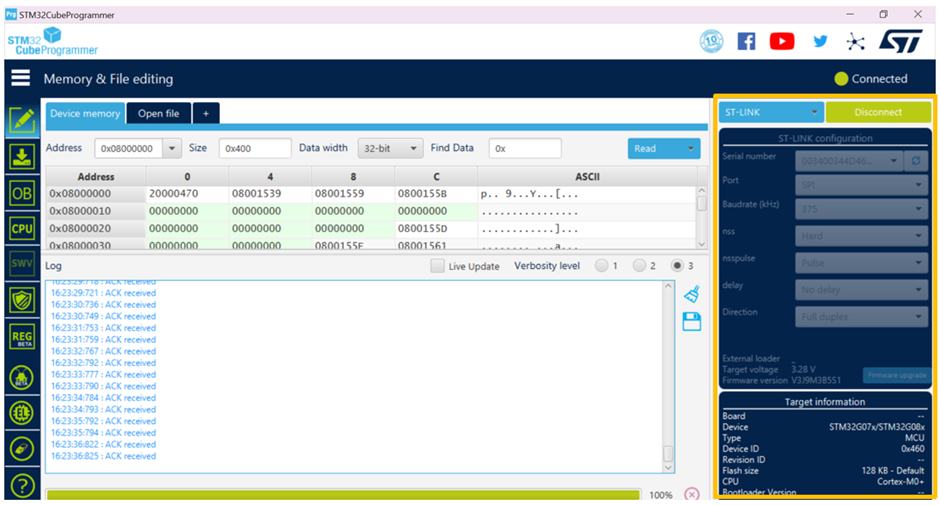Open the help question mark icon
Screen dimensions: 940x505
pyautogui.click(x=22, y=486)
